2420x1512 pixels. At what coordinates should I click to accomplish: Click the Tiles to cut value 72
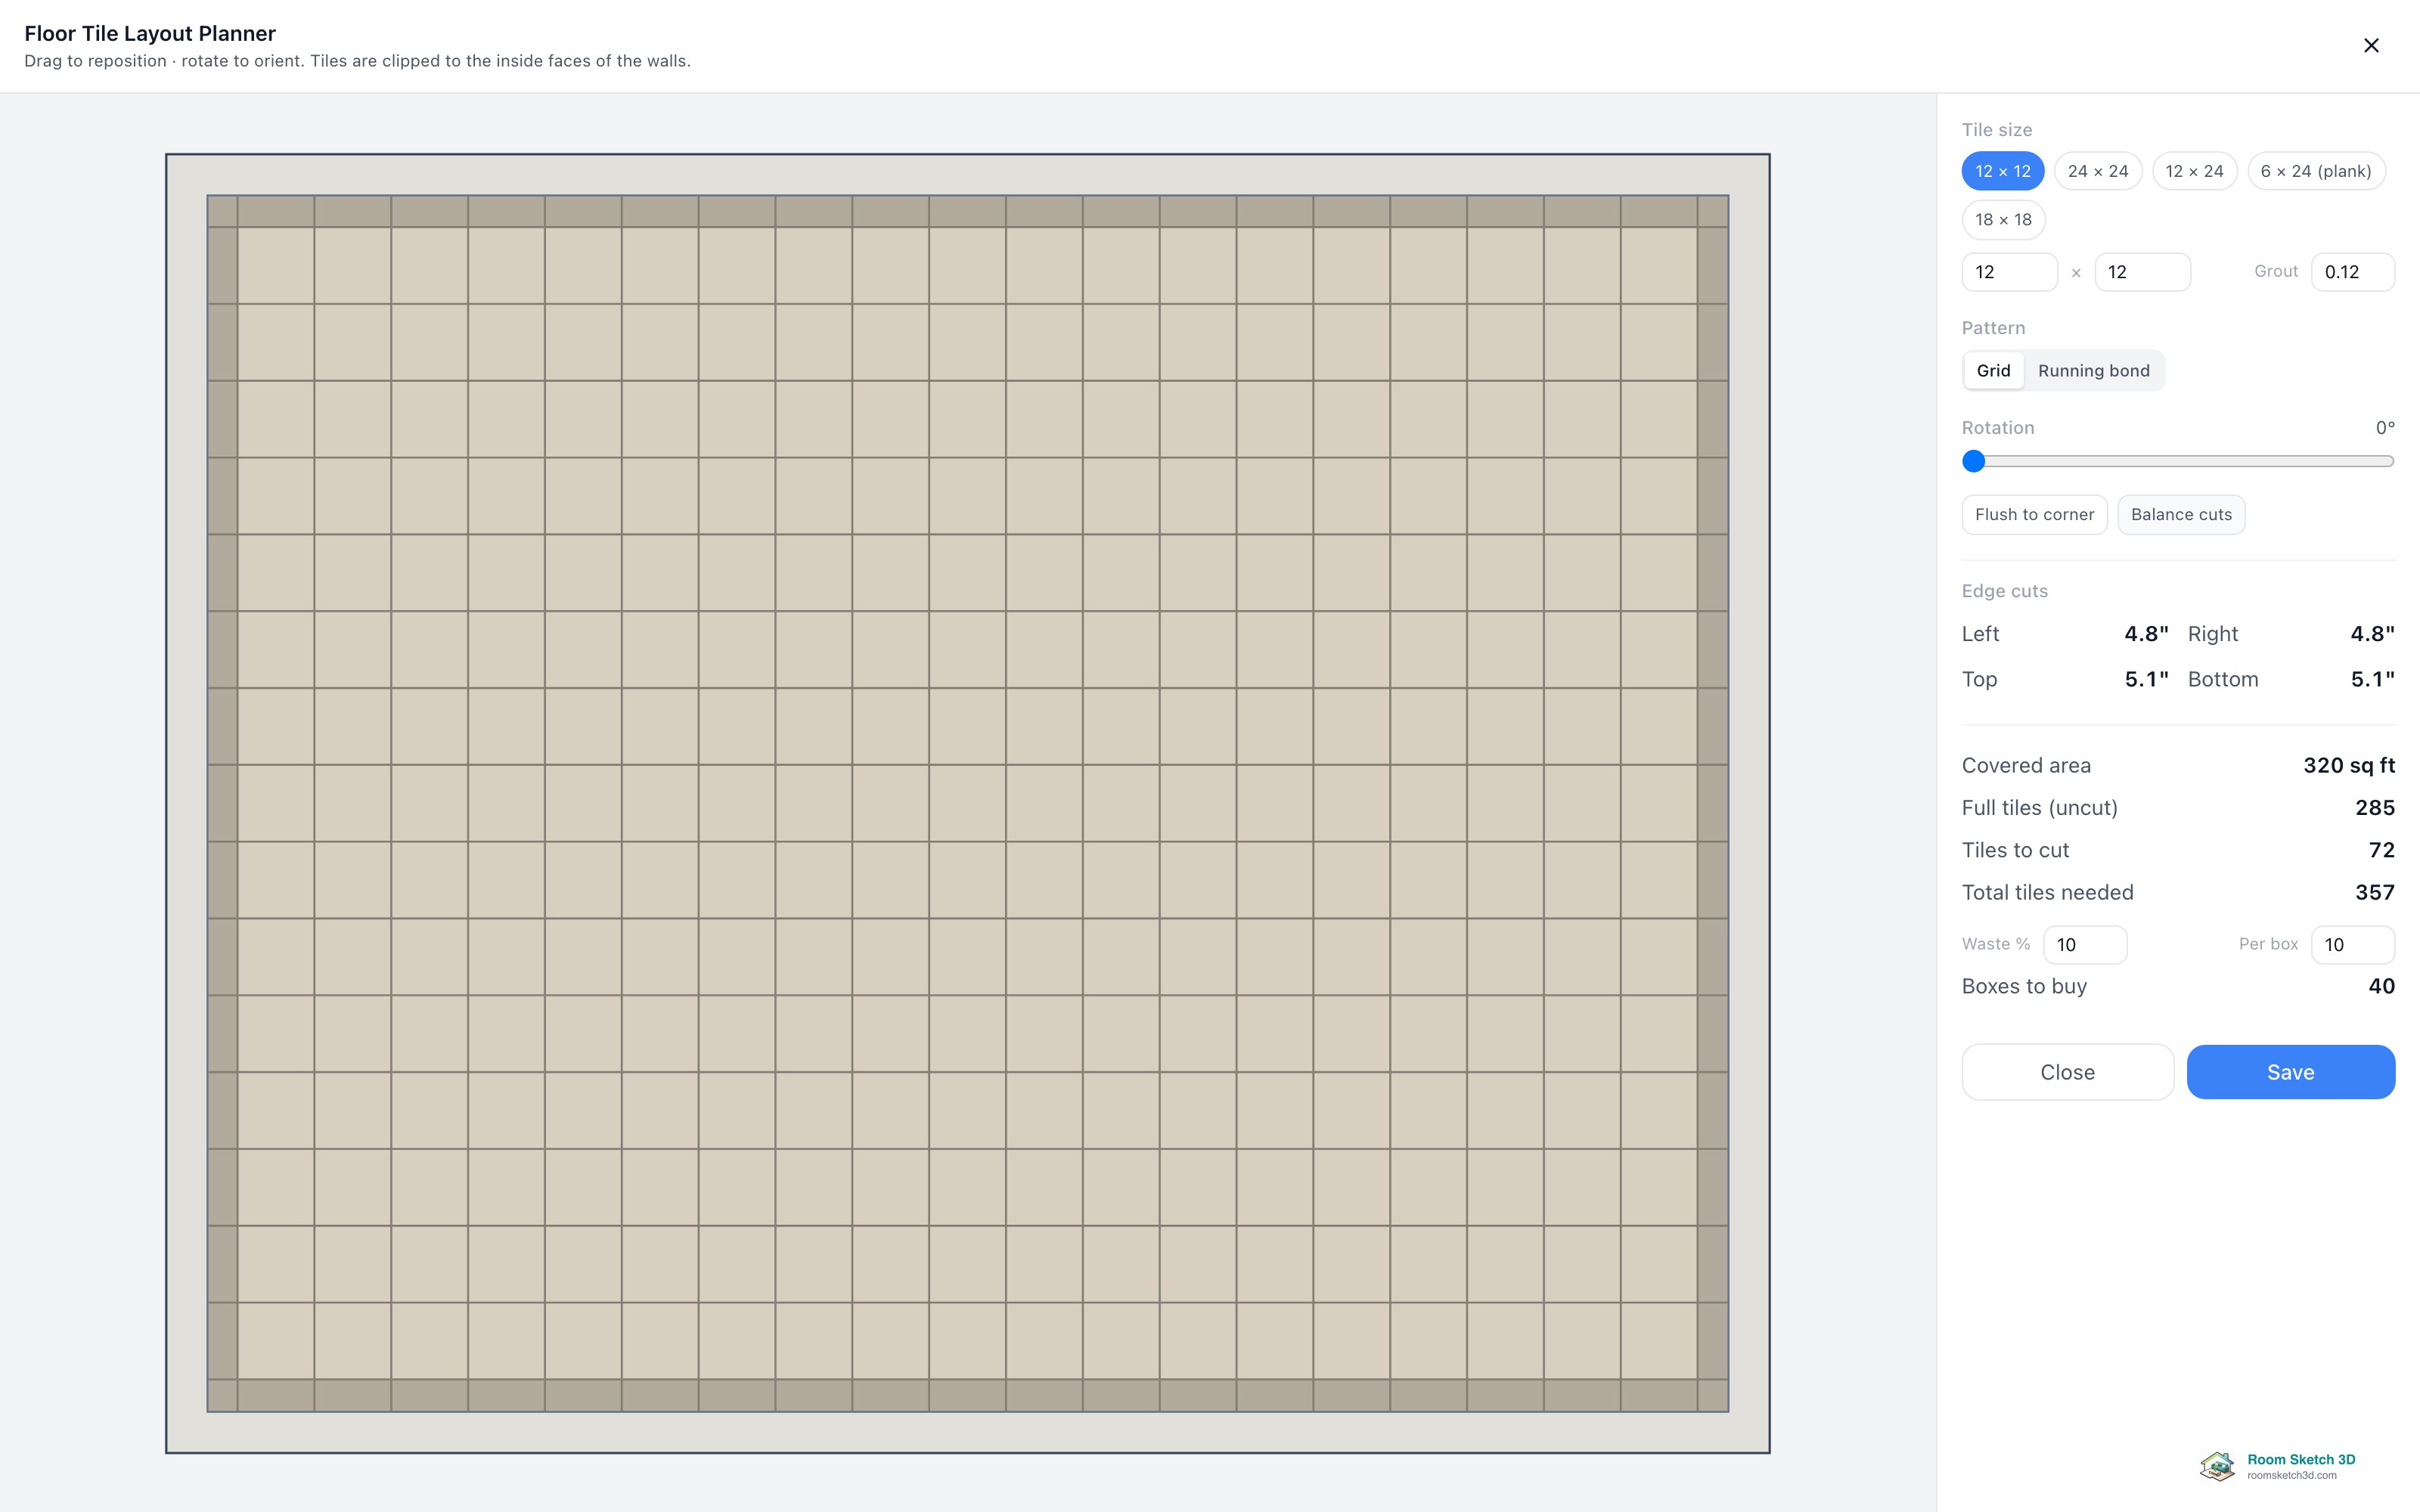pos(2381,850)
